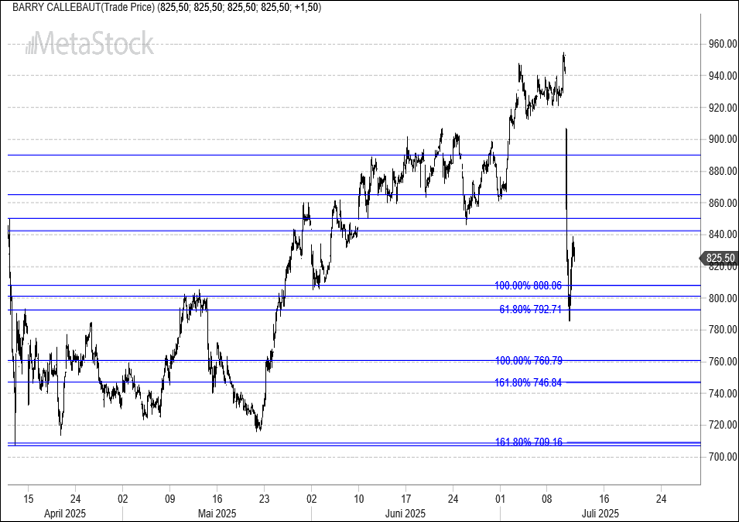Click the 740.00 price axis label
739x522 pixels.
coord(723,393)
